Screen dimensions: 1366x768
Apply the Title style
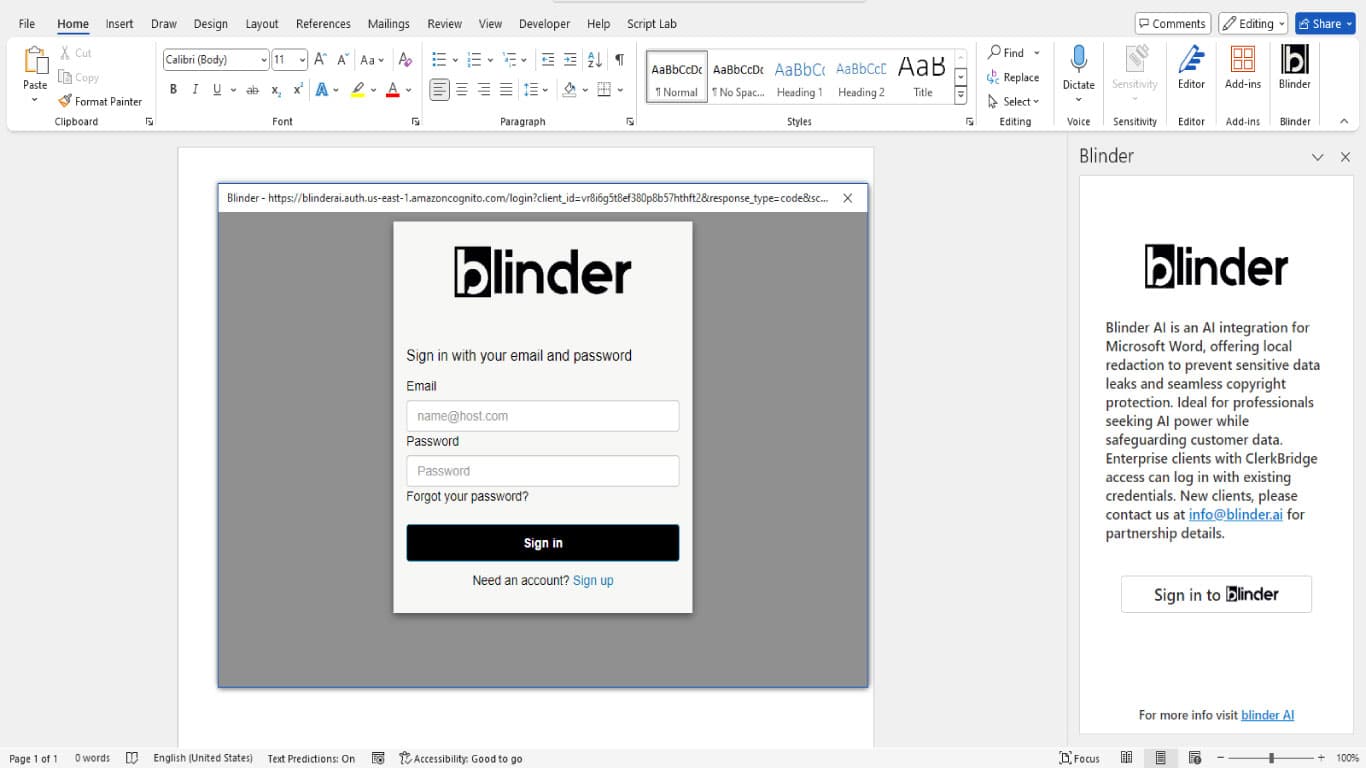[x=922, y=77]
